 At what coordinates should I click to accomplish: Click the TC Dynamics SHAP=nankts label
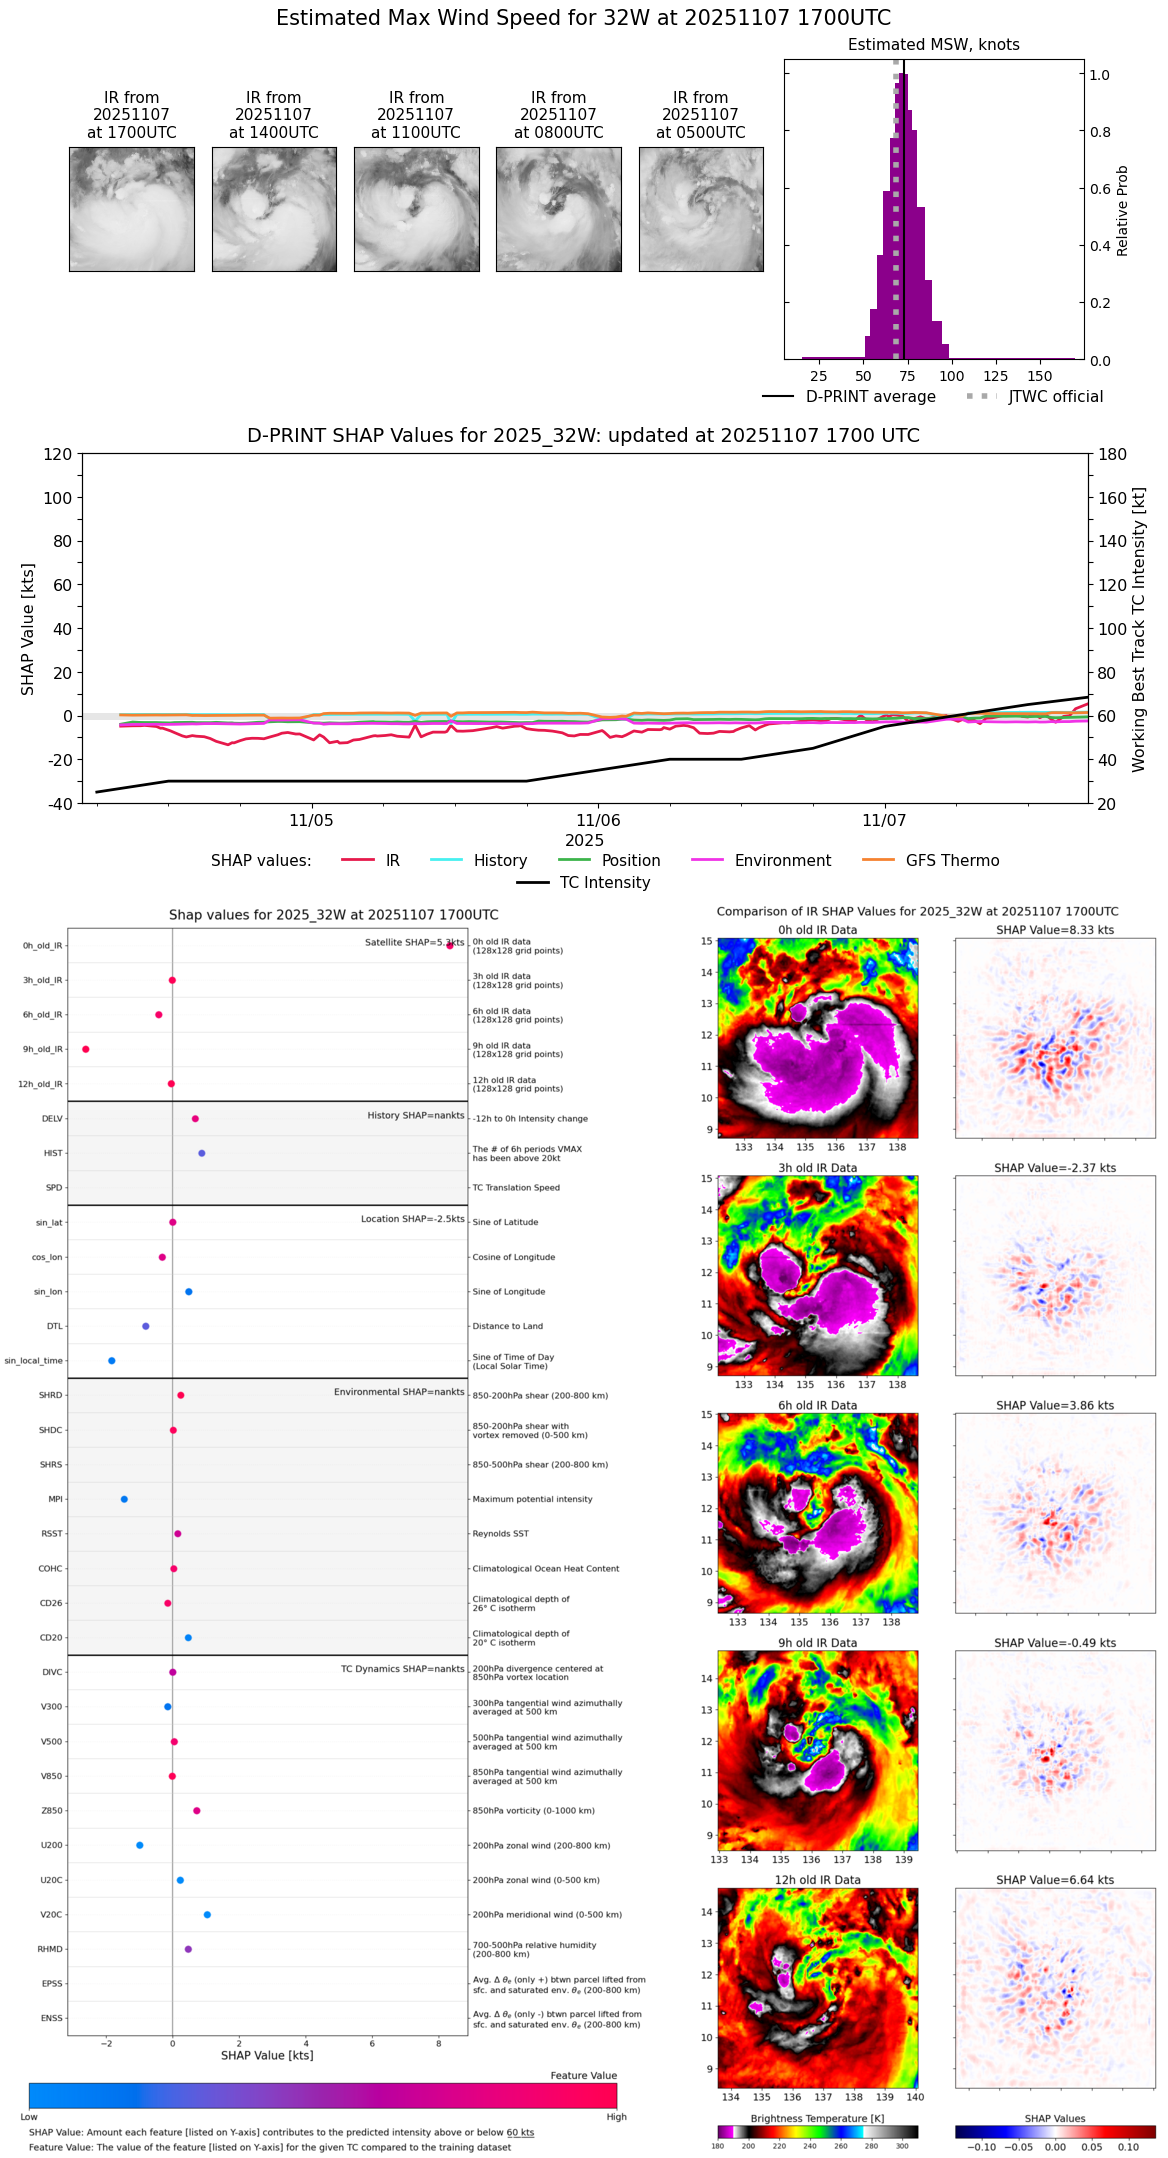[403, 1669]
